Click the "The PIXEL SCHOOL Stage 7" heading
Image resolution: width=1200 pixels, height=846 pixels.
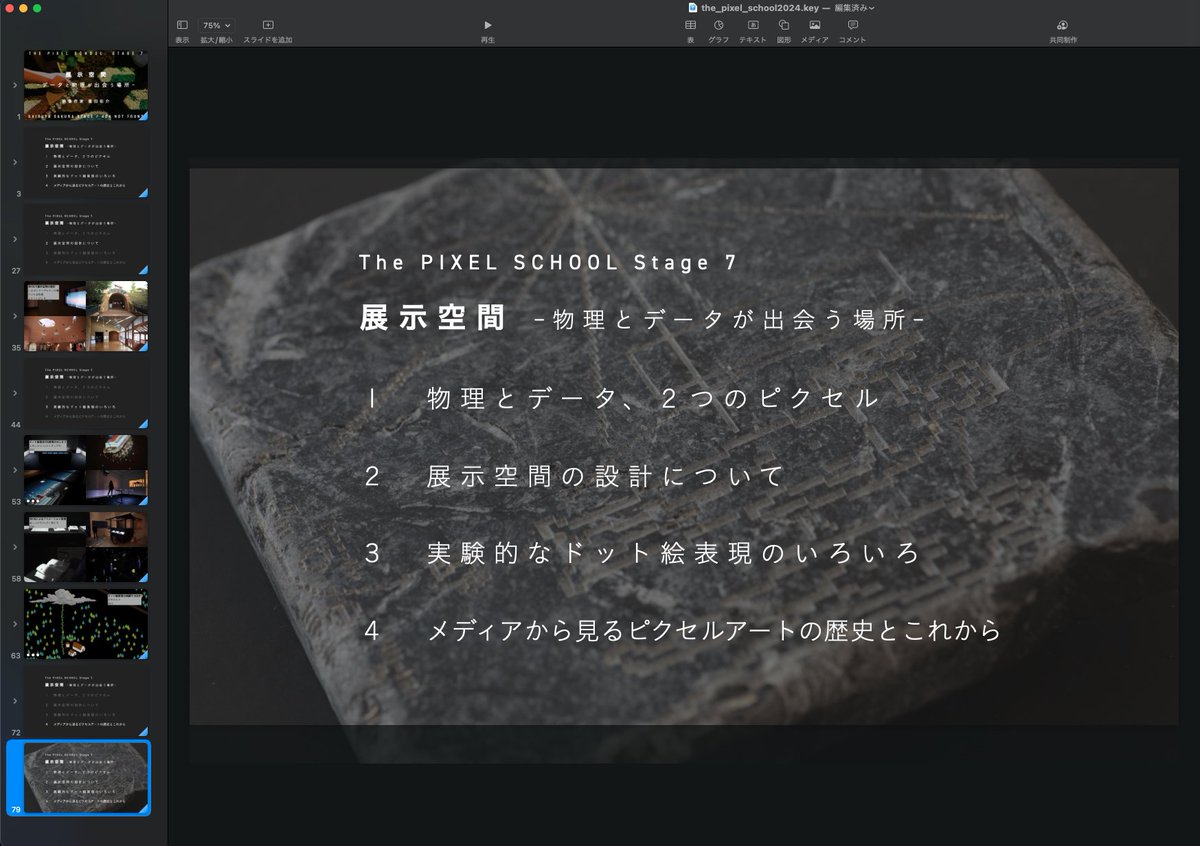click(548, 263)
